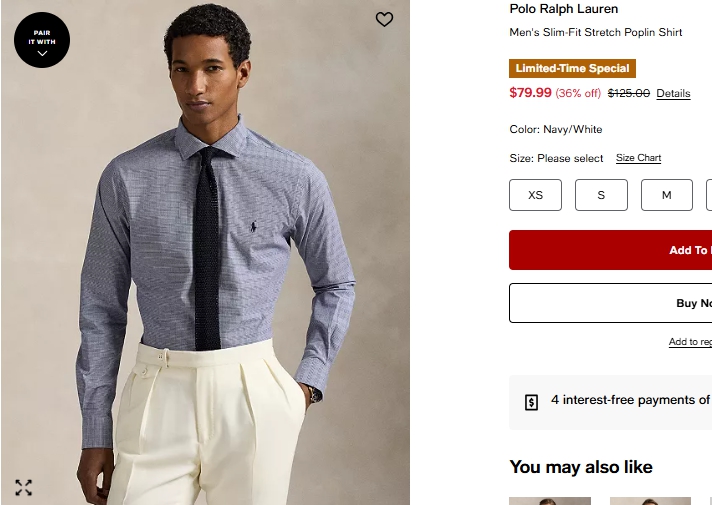Expand the 'Pair It With' circle button

[x=42, y=40]
